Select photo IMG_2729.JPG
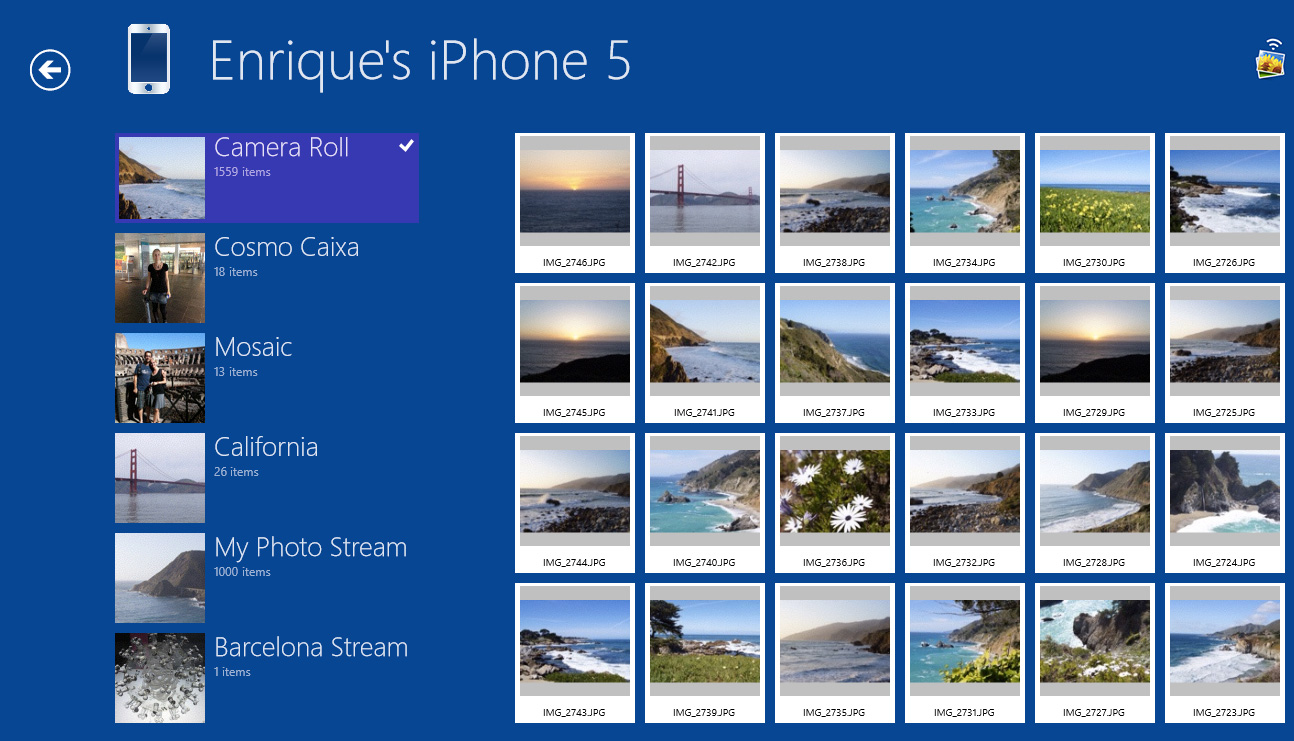 [x=1095, y=353]
